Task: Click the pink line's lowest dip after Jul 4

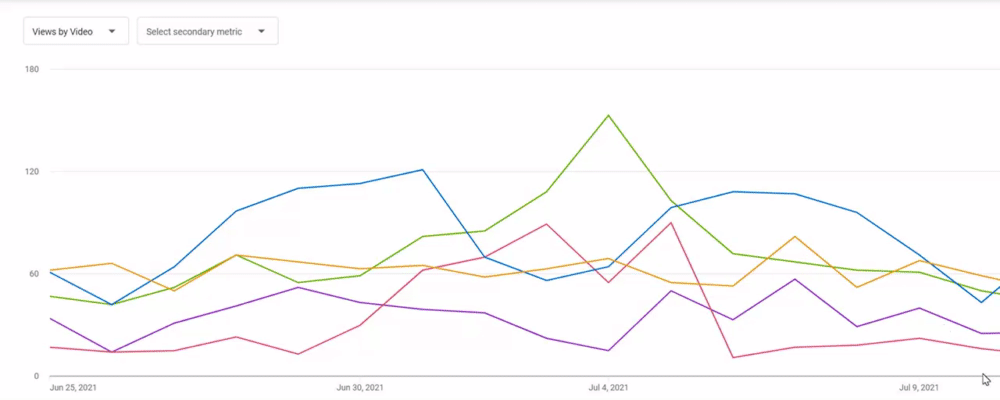Action: [733, 357]
